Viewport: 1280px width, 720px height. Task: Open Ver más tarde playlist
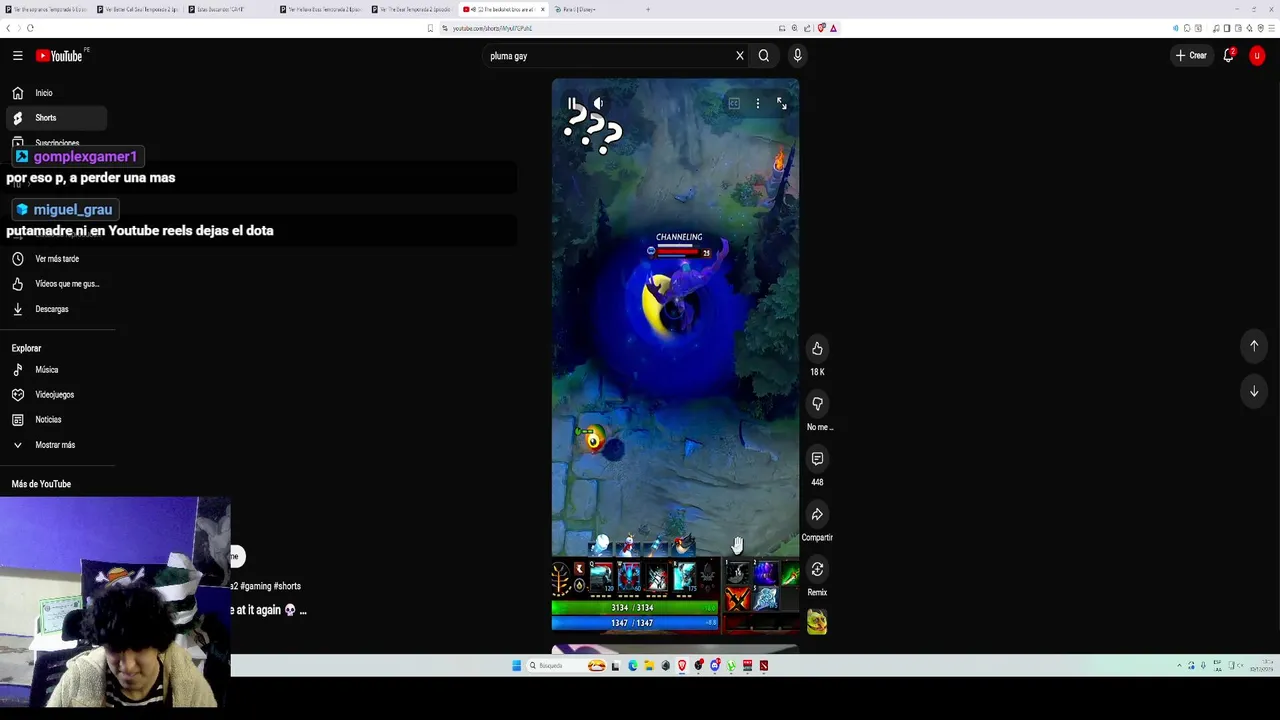(x=55, y=259)
